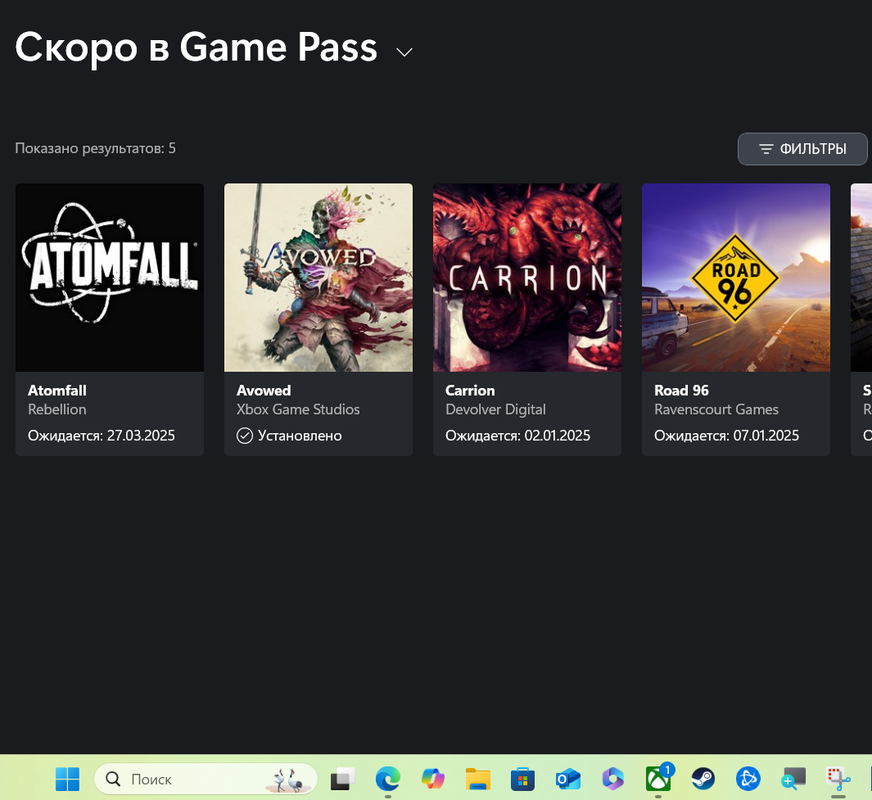Viewport: 872px width, 800px height.
Task: Click the Atomfall title text
Action: [x=57, y=390]
